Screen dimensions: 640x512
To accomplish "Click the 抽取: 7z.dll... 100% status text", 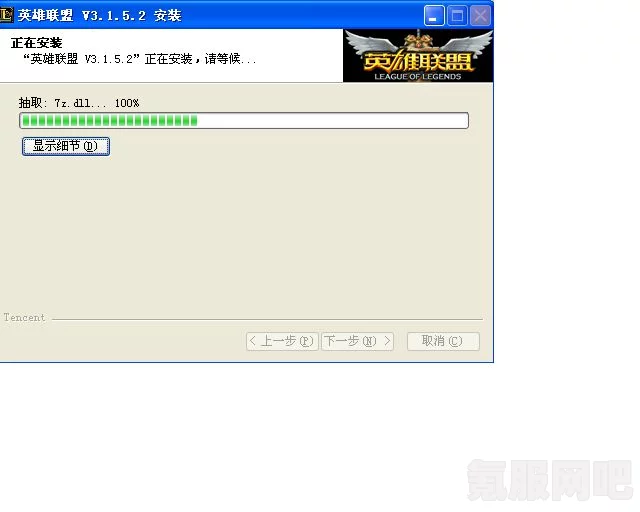I will (x=79, y=103).
